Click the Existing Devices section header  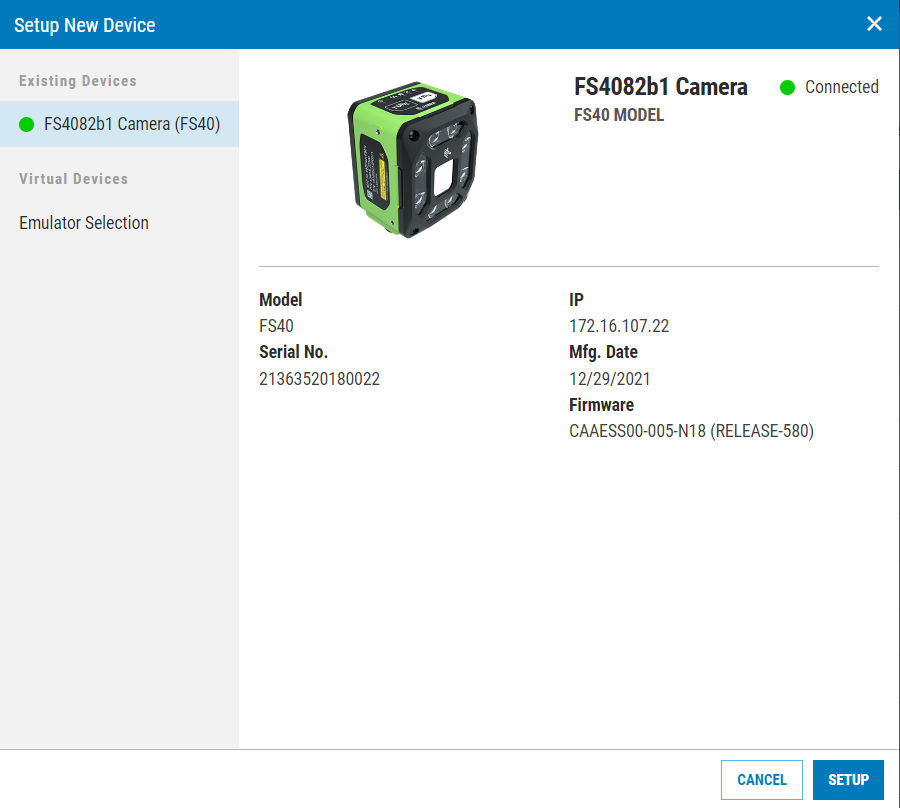(x=77, y=81)
